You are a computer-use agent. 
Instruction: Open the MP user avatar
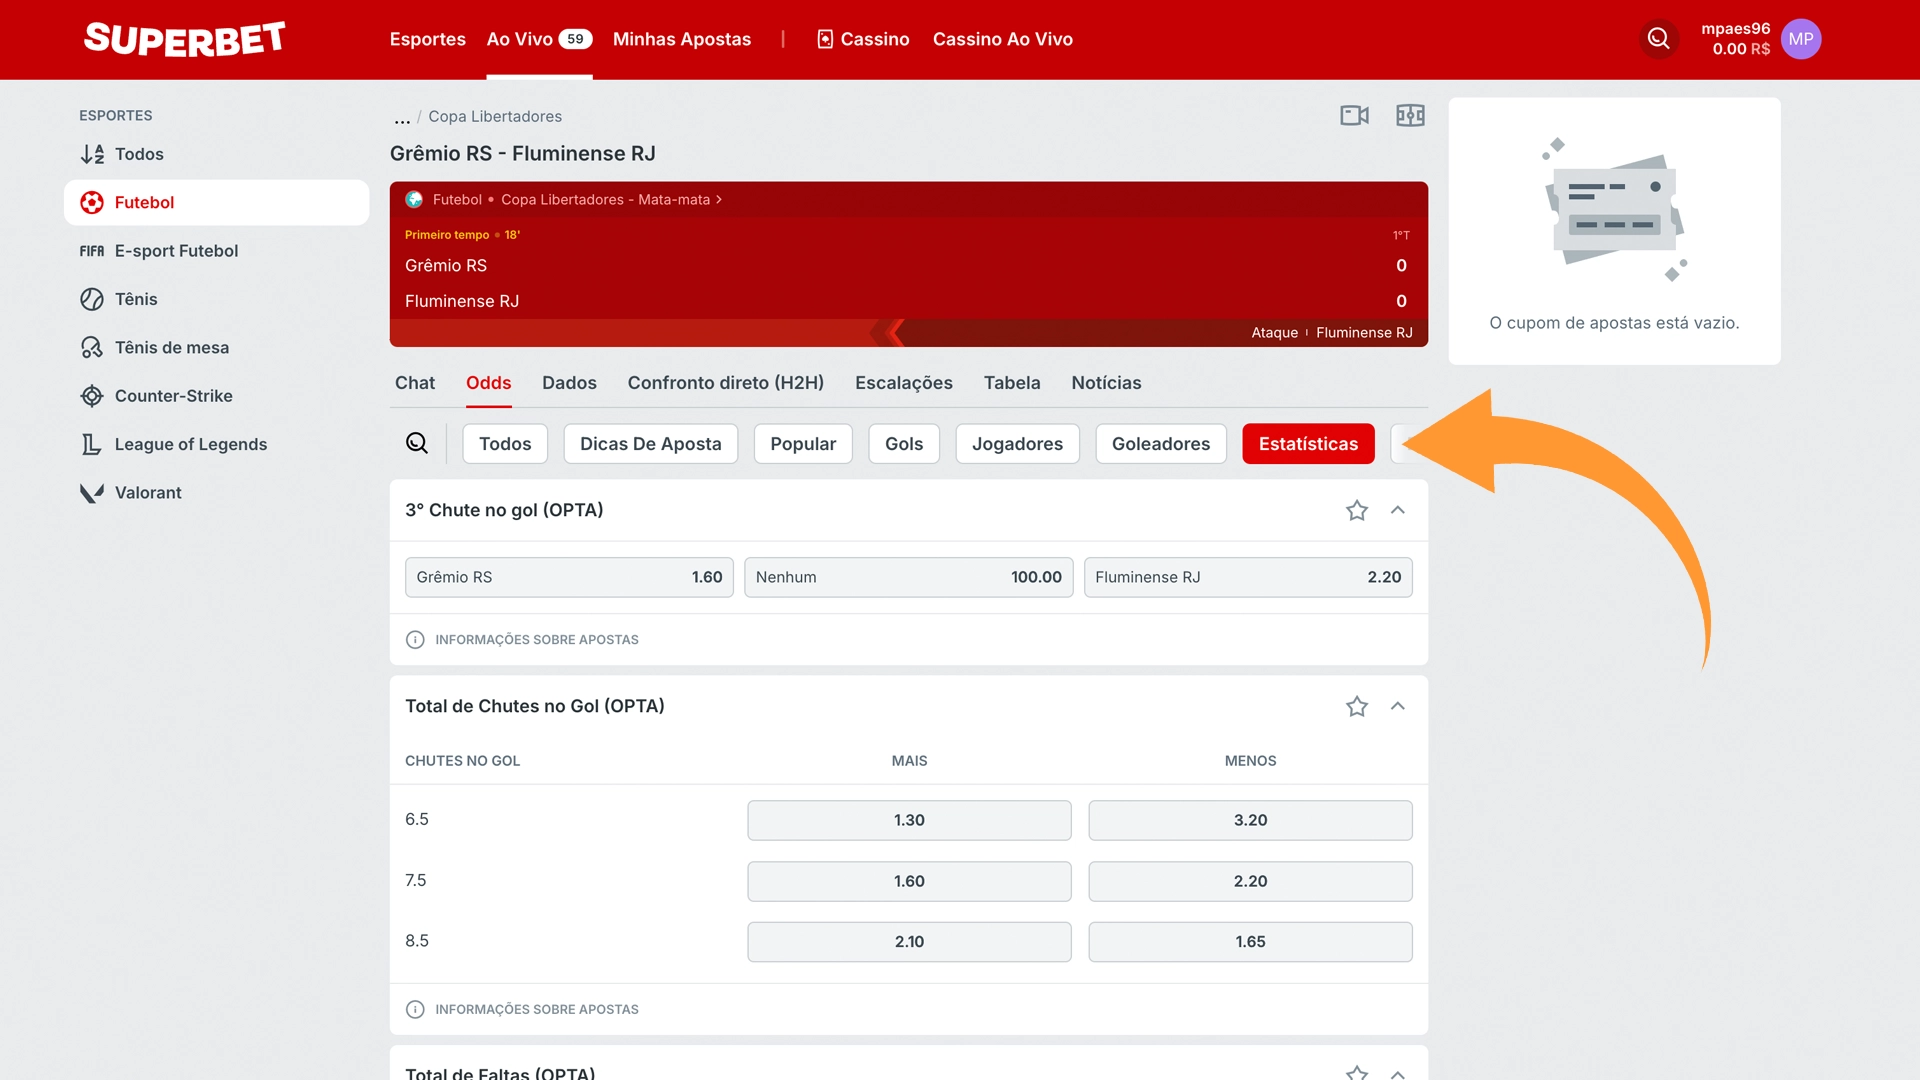point(1801,39)
